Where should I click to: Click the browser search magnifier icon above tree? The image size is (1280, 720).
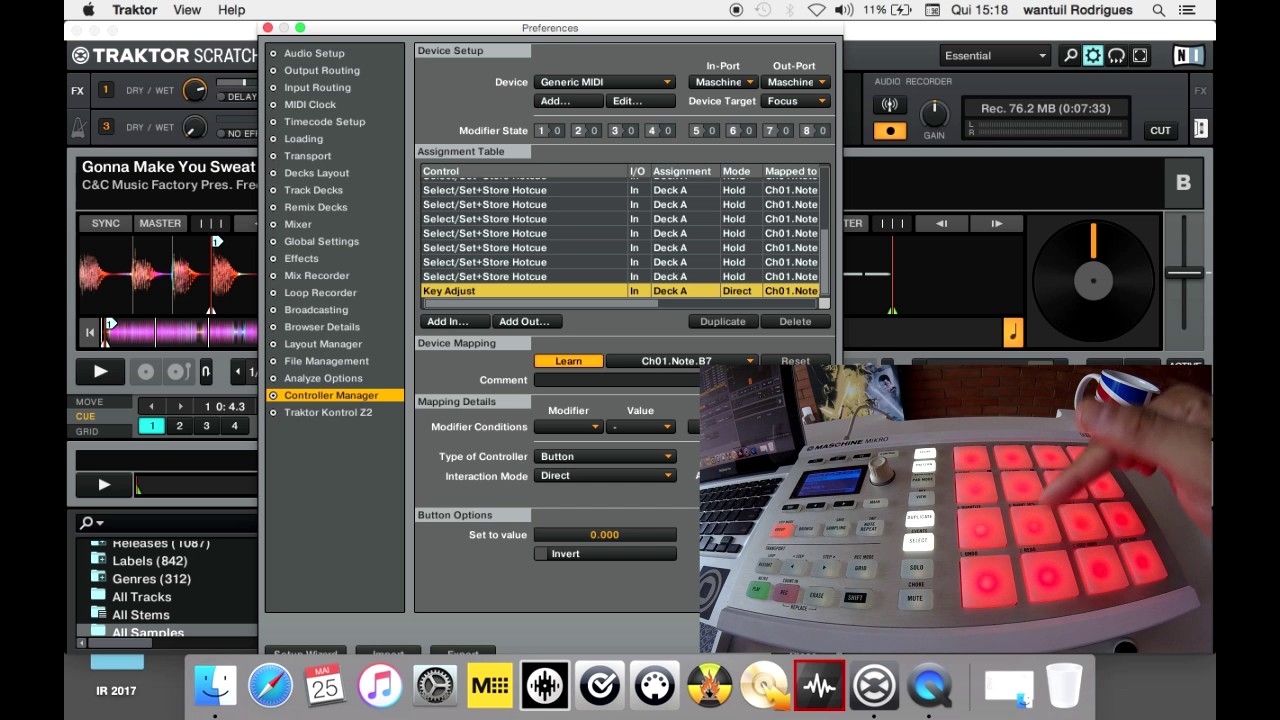pos(87,522)
